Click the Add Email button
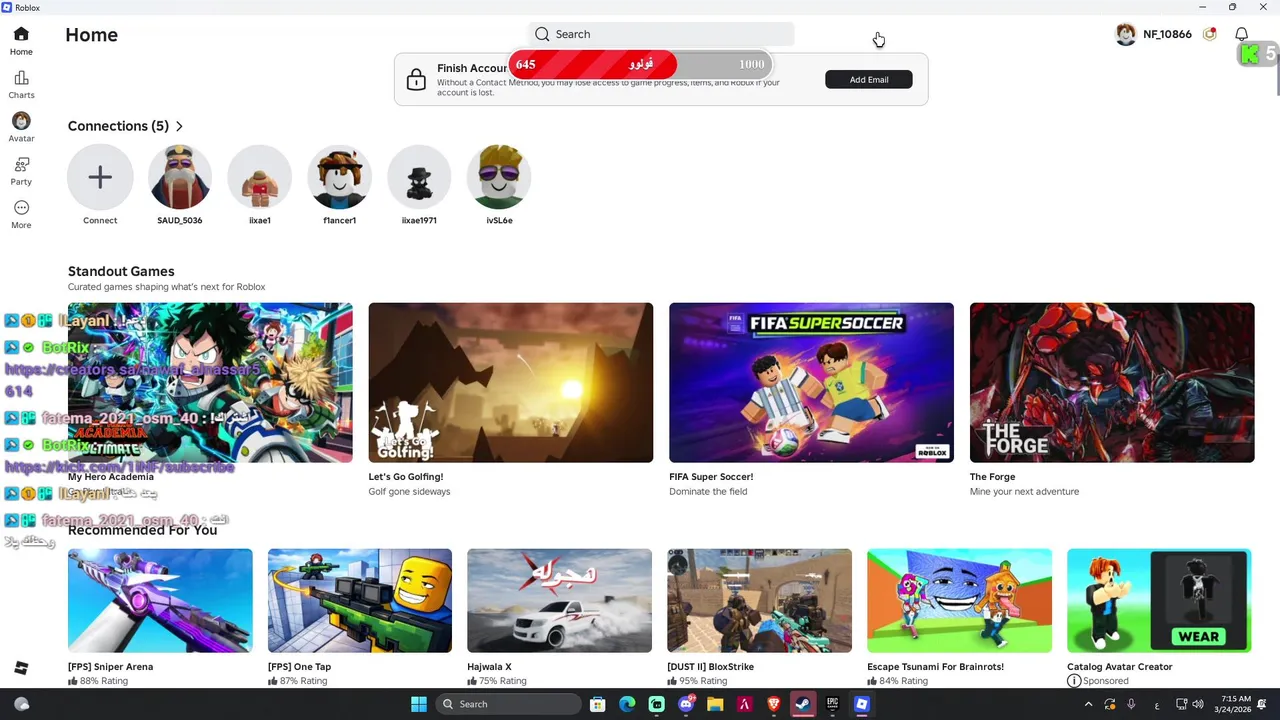1280x720 pixels. 869,79
